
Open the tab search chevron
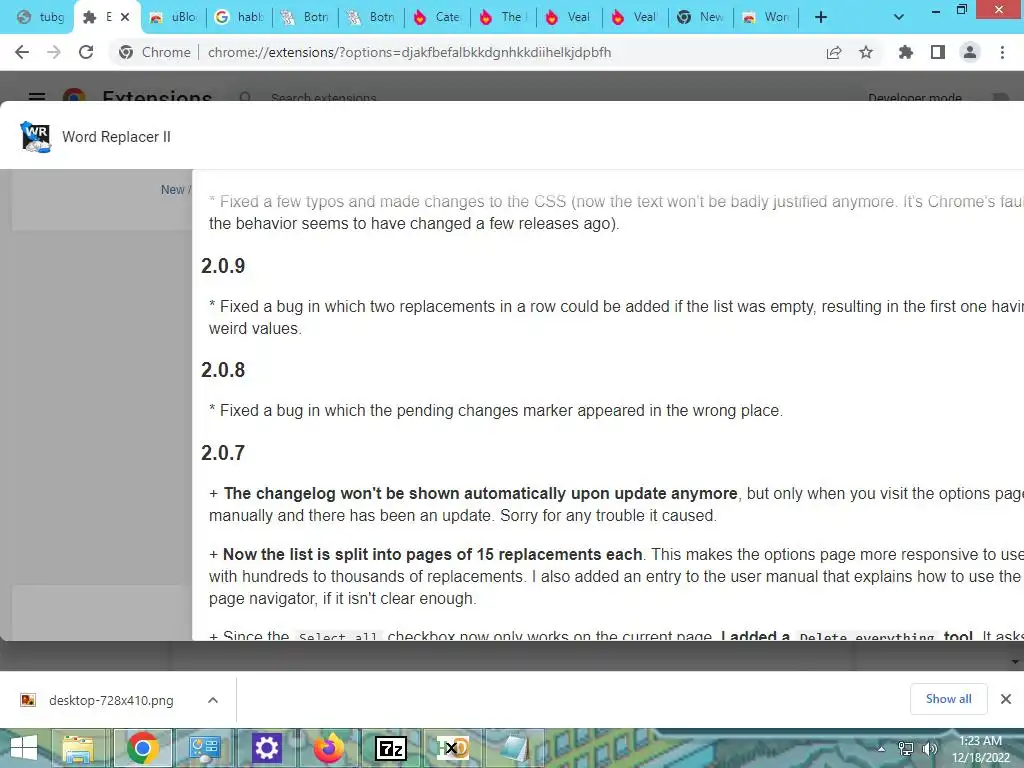pyautogui.click(x=899, y=17)
